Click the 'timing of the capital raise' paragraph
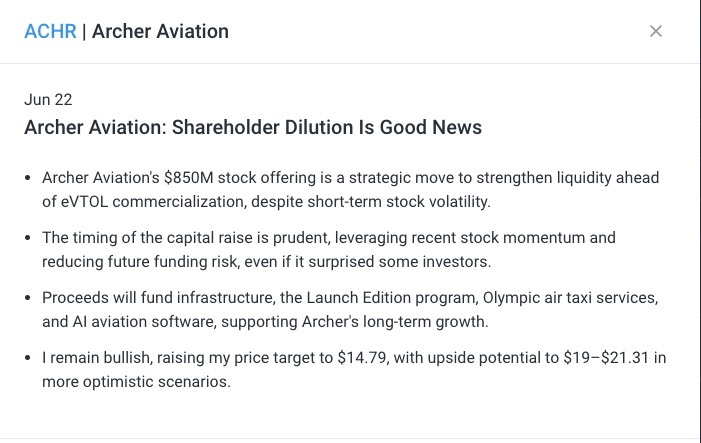The width and height of the screenshot is (701, 443). tap(329, 249)
